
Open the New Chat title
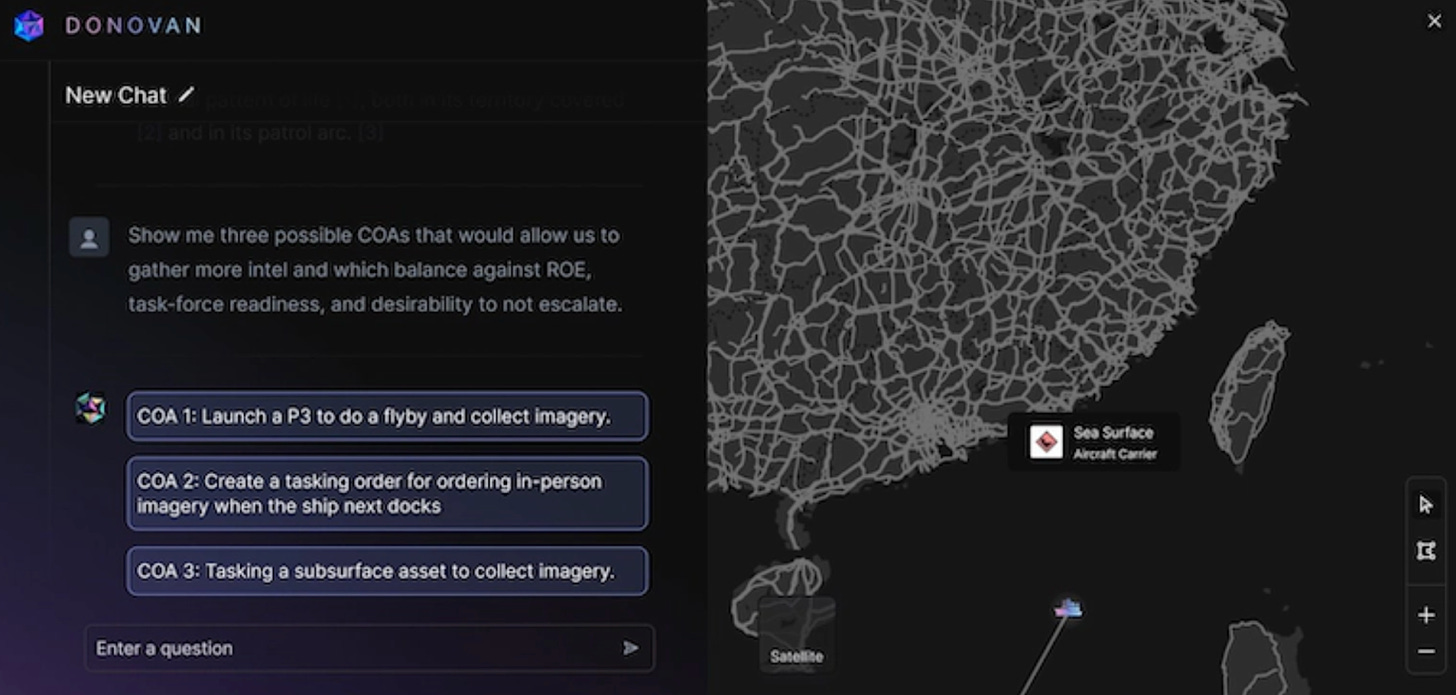tap(116, 95)
